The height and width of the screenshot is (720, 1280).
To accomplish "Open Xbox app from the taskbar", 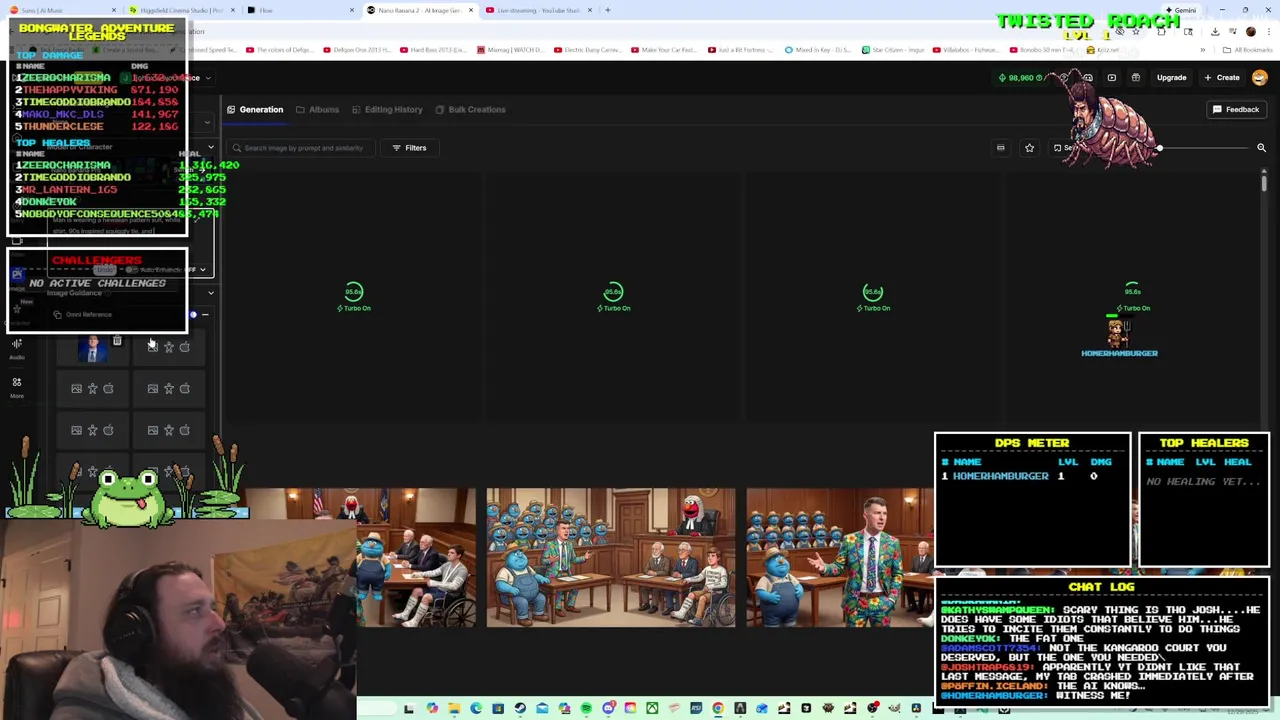I will tap(652, 708).
